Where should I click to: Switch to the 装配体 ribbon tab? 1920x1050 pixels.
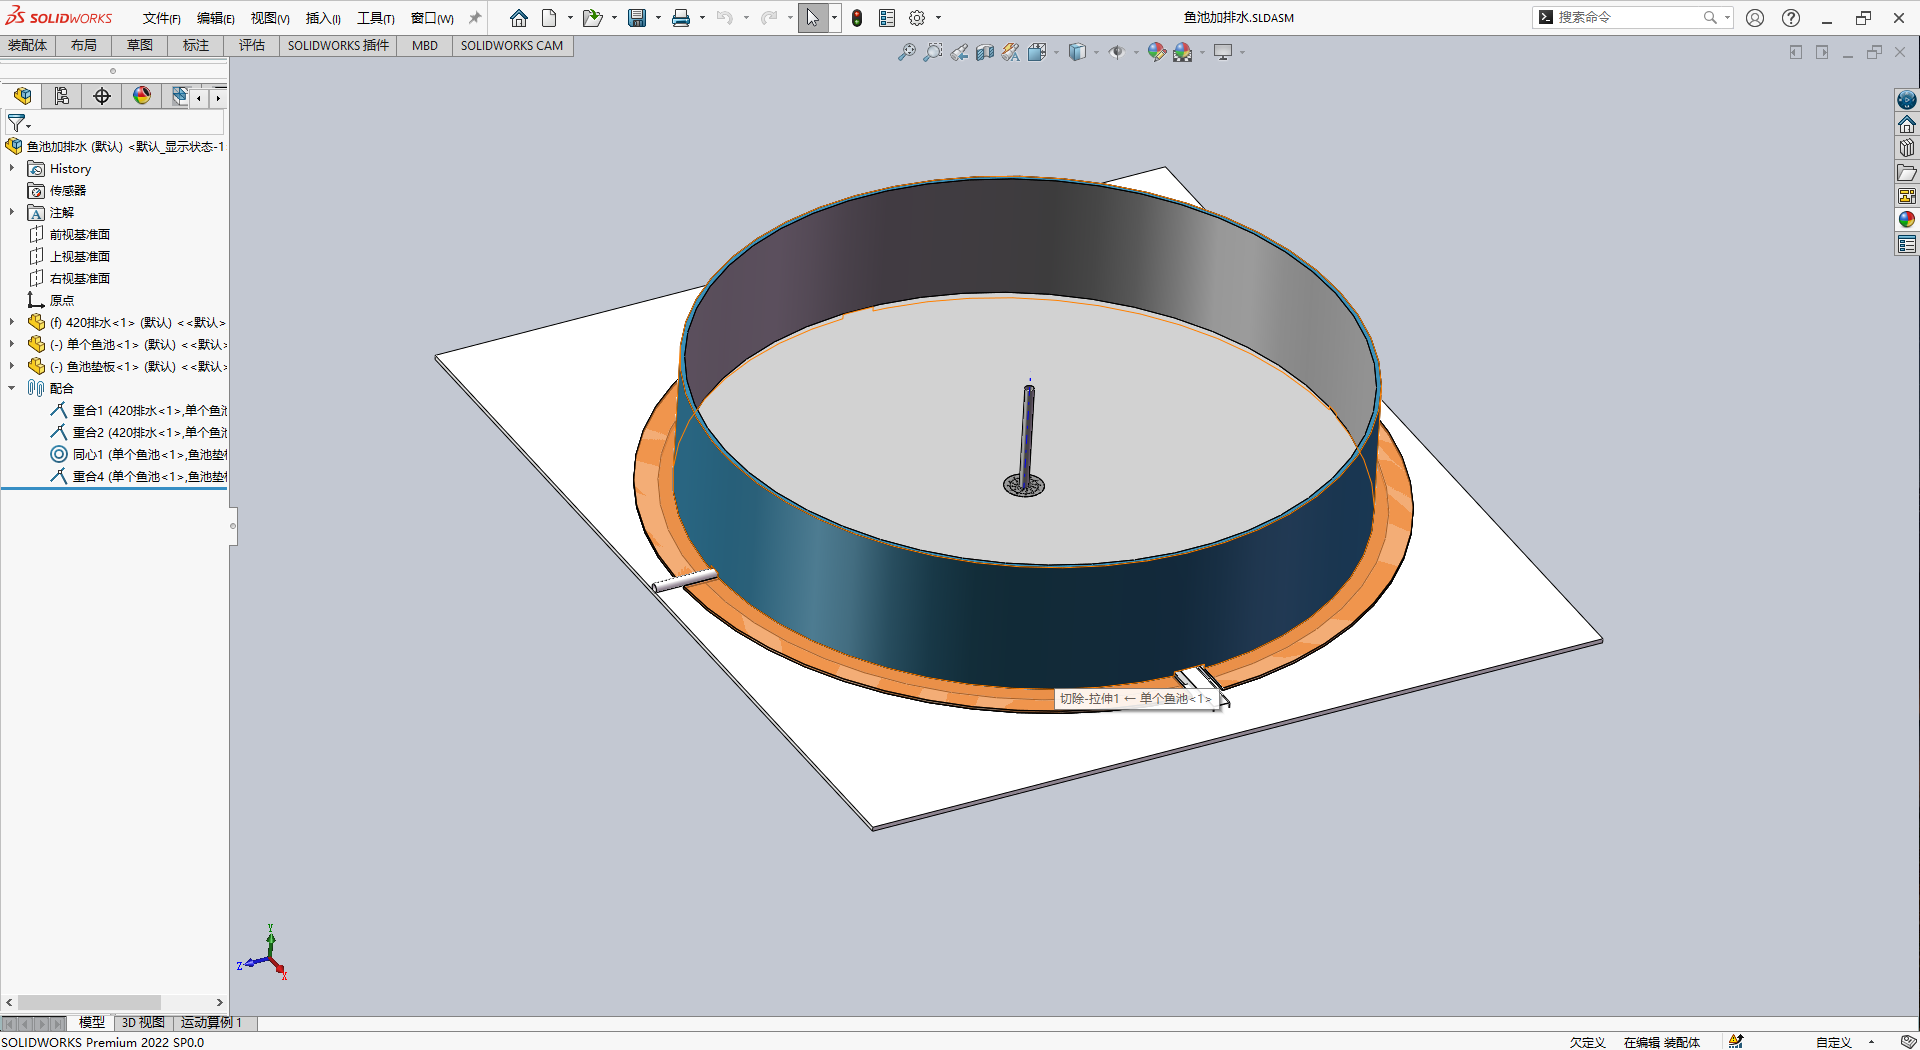click(x=28, y=45)
